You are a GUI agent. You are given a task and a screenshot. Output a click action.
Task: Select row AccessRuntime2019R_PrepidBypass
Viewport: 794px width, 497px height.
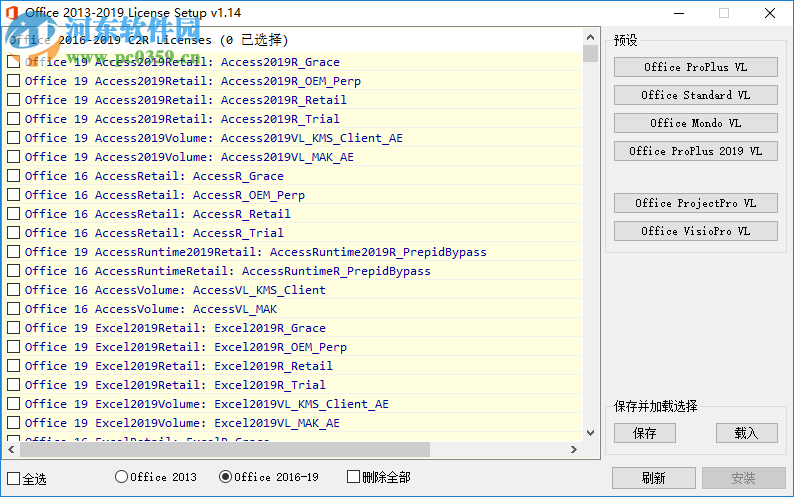[293, 252]
